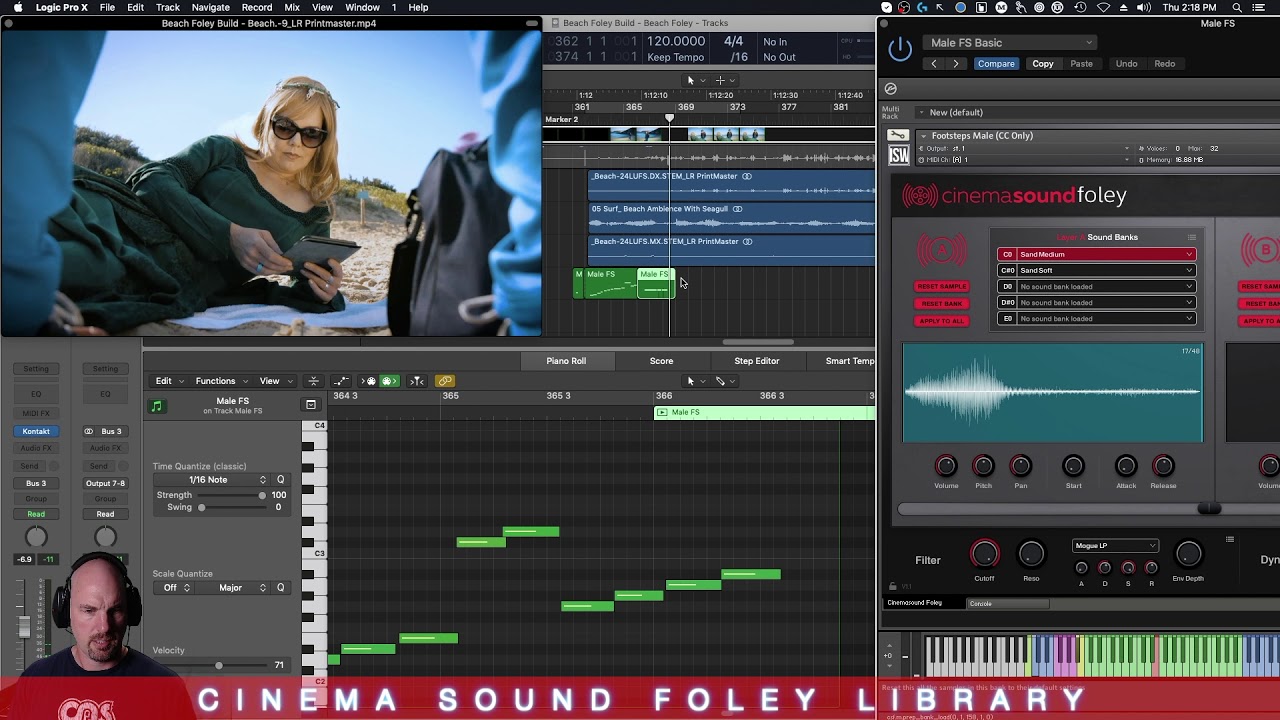Toggle the Kontakt plugin power button

coord(900,47)
